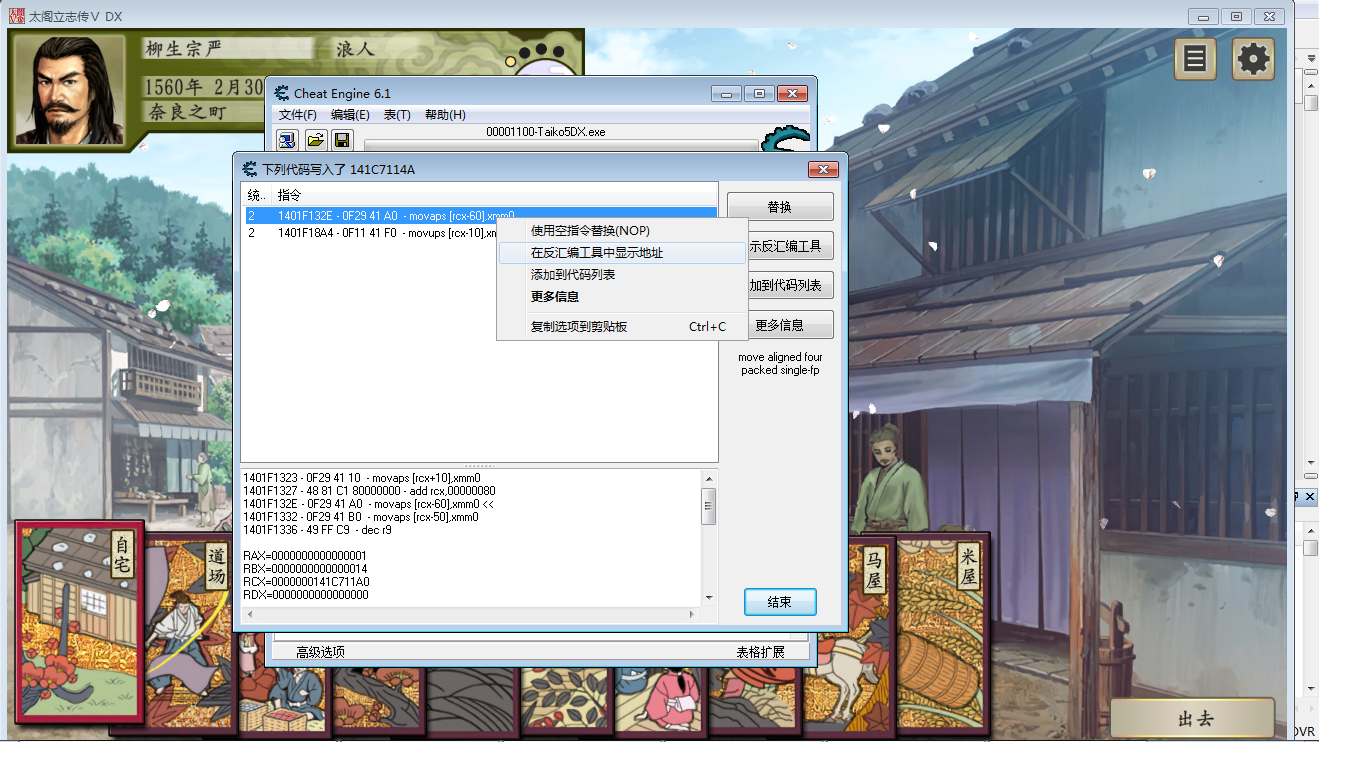Open the 文件(F) menu

pyautogui.click(x=297, y=115)
